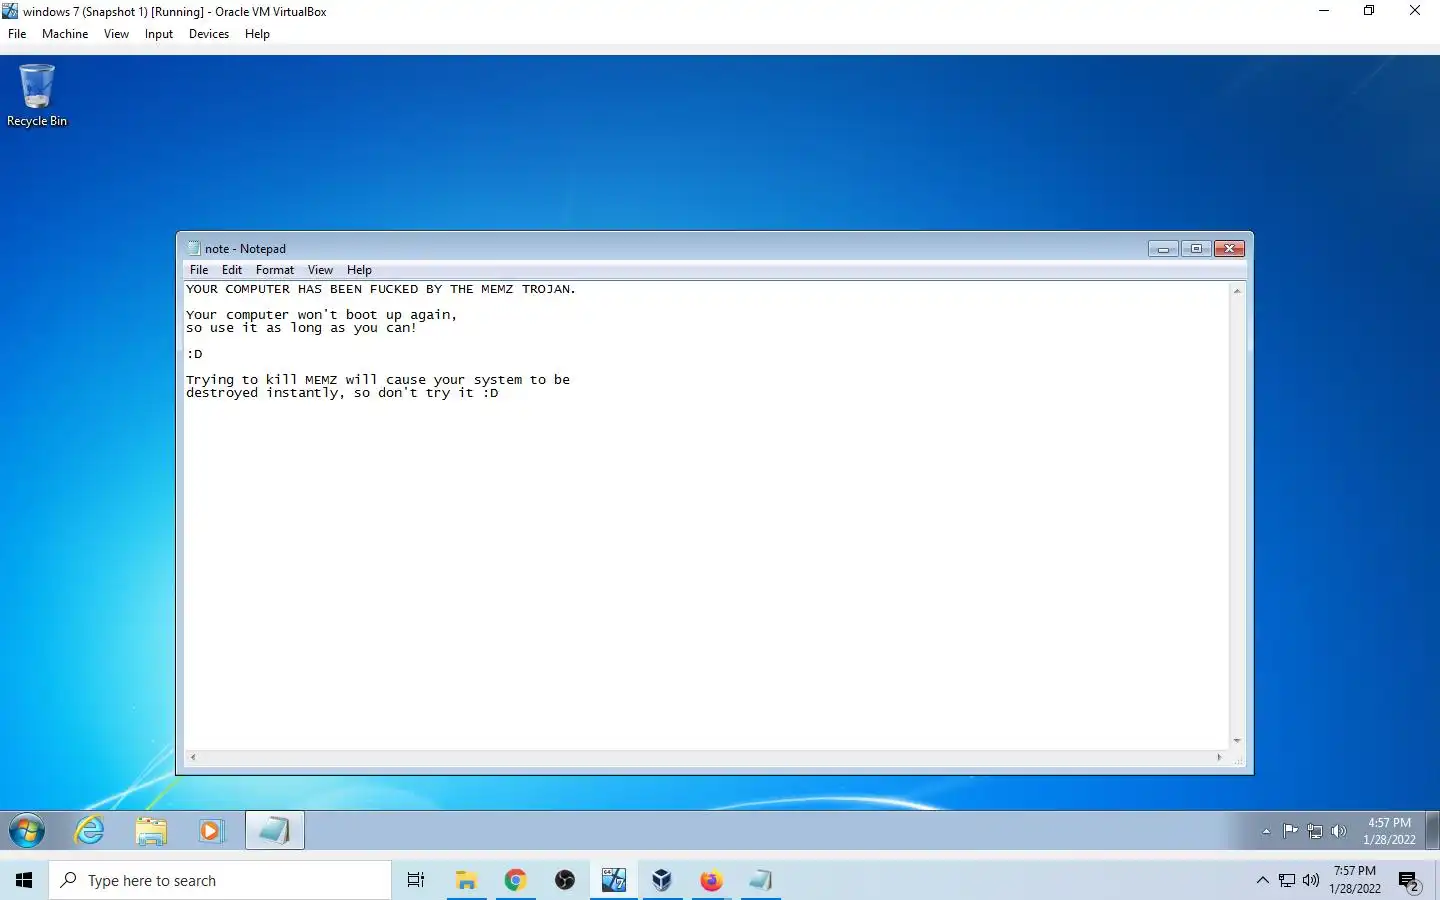Click the Notepad title bar icon

[194, 249]
